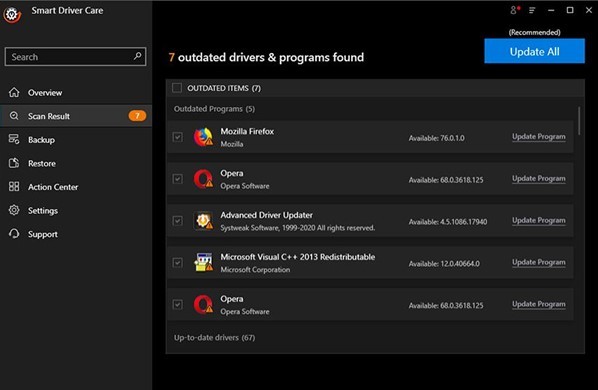The image size is (598, 390).
Task: Open the user account icon in title bar
Action: point(514,10)
